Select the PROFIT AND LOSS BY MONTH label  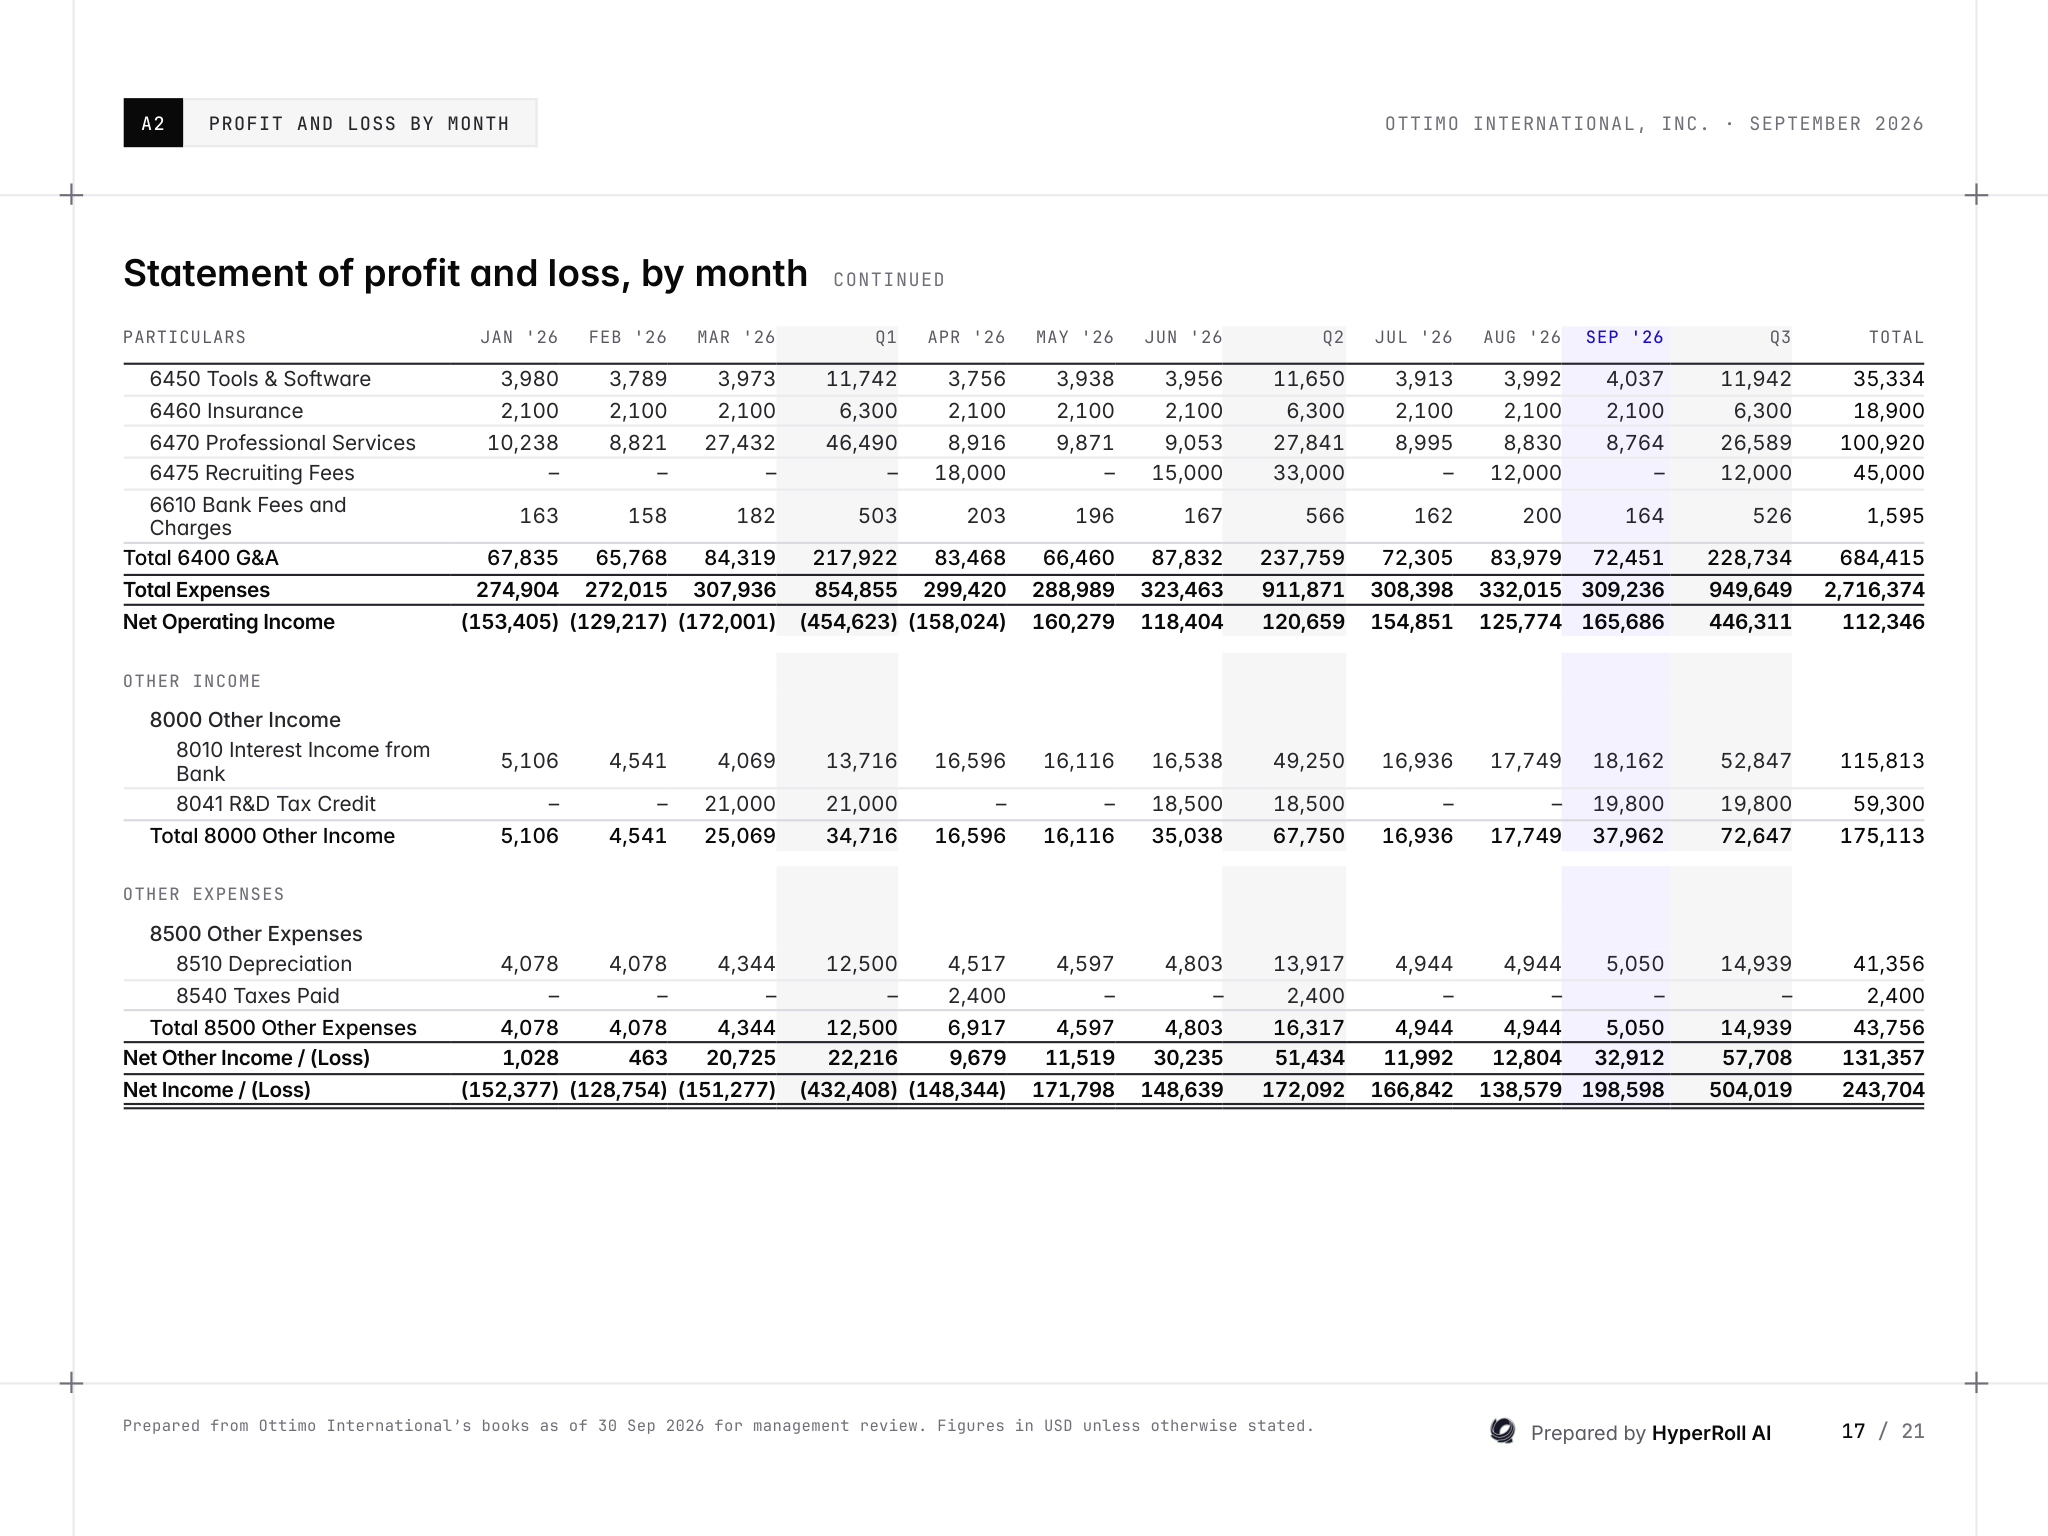(359, 124)
